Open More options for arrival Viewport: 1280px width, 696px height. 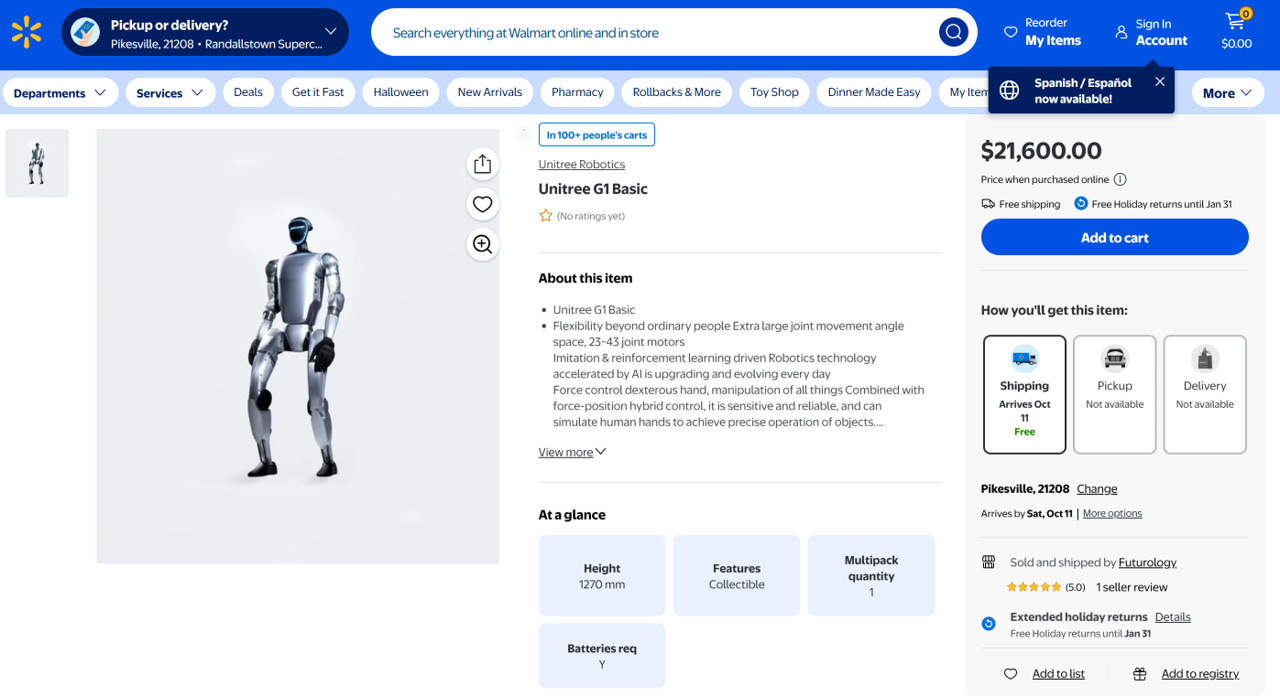[x=1112, y=513]
